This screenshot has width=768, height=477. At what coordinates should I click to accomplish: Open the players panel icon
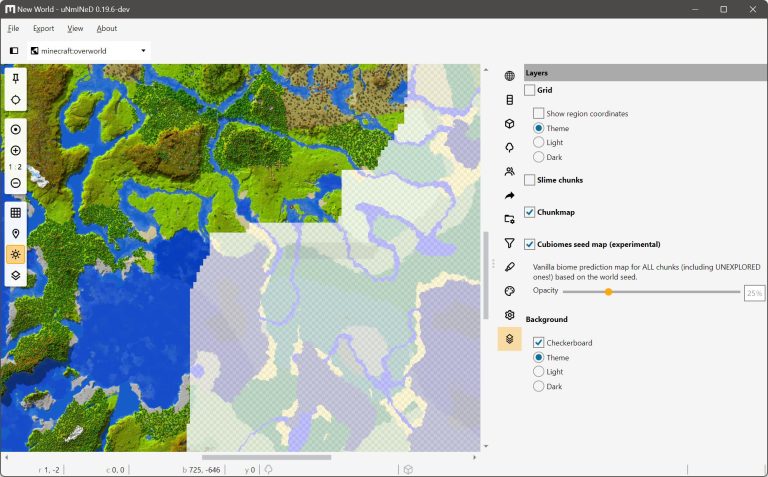[x=509, y=171]
